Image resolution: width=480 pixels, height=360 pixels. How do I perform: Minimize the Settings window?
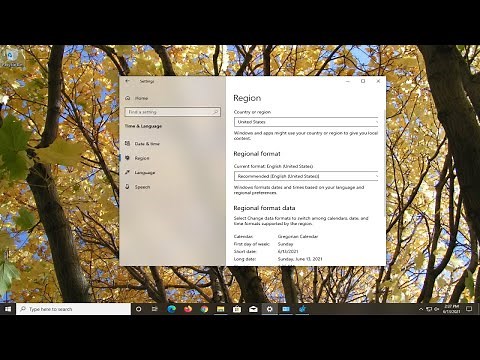pos(348,81)
